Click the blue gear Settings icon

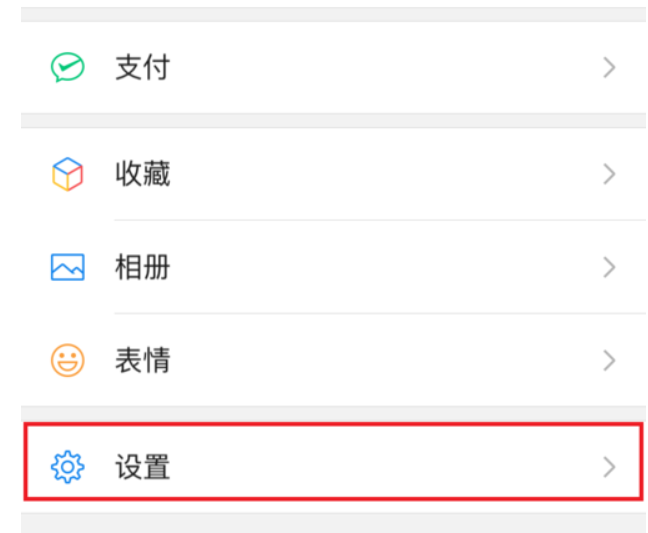point(68,466)
